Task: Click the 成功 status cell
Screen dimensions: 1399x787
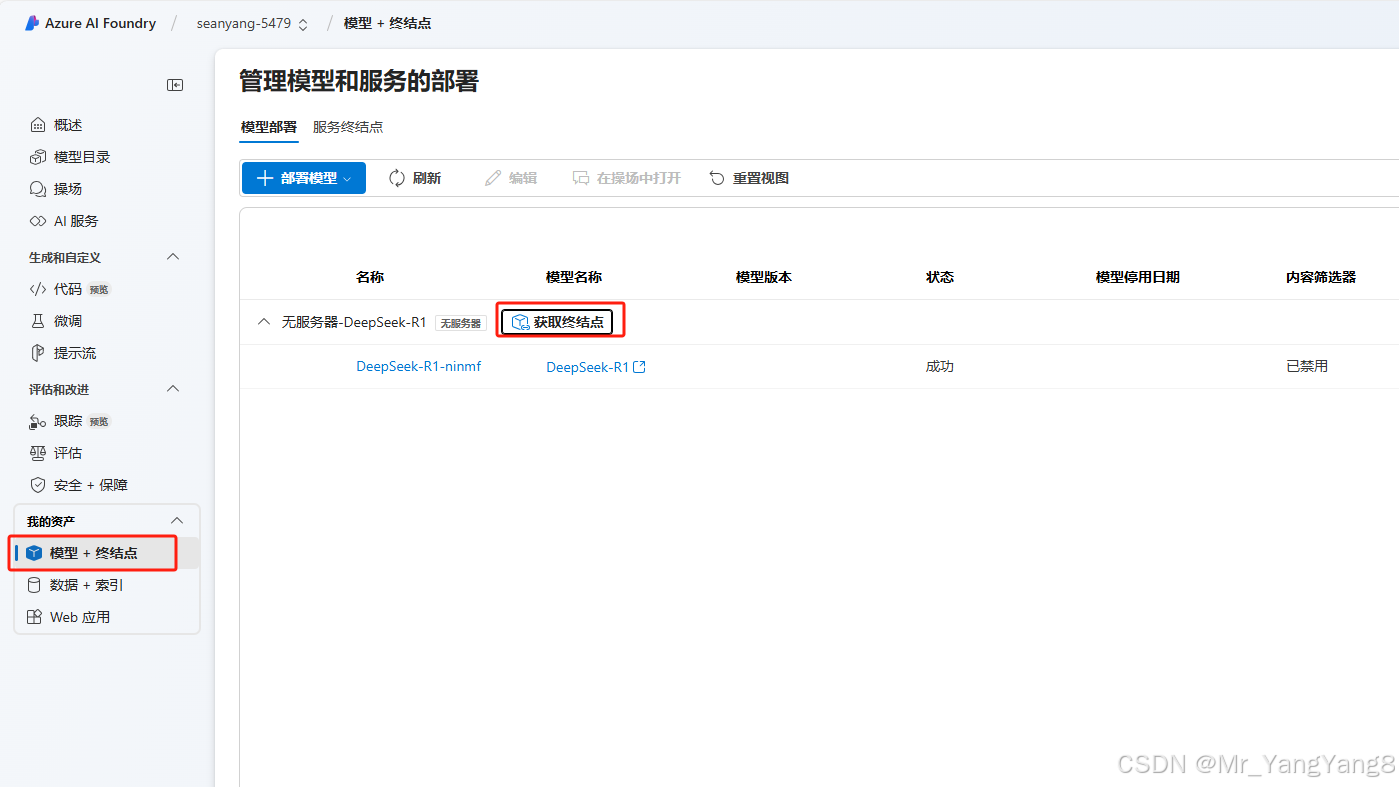Action: click(x=940, y=367)
